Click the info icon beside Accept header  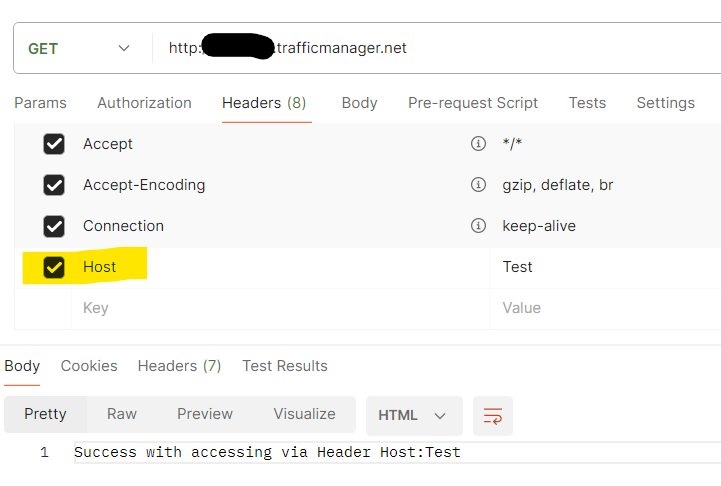point(478,144)
